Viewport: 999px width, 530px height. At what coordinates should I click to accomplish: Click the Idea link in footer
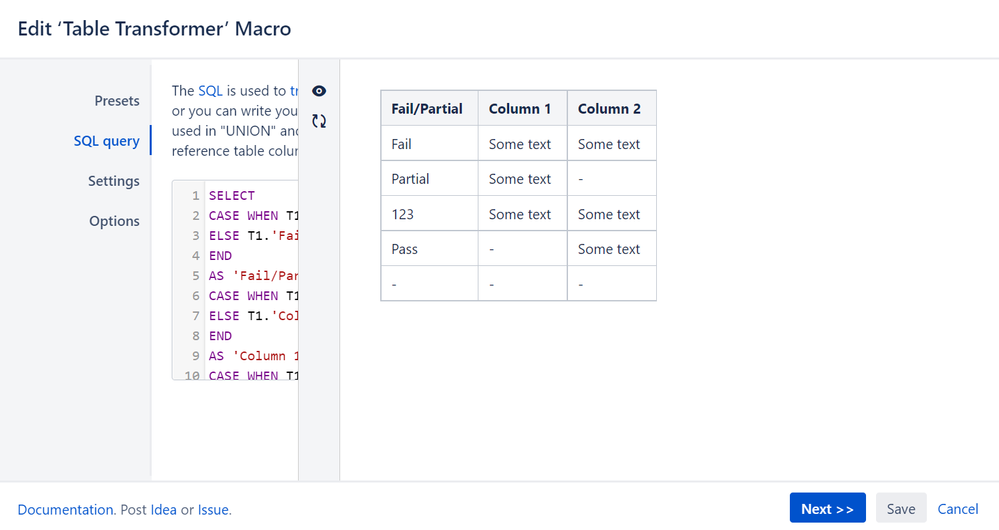tap(163, 510)
